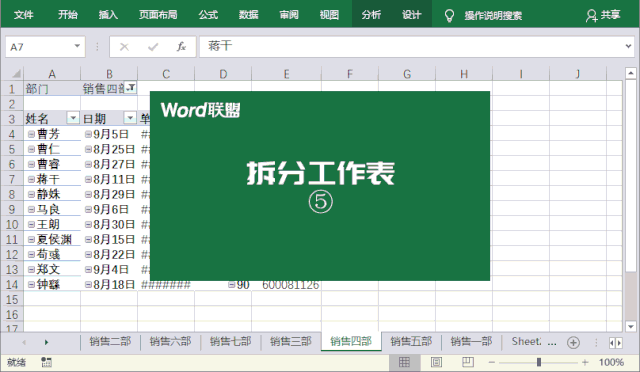Collapse the 9月5日 date group
Viewport: 640px width, 372px height.
pyautogui.click(x=88, y=134)
